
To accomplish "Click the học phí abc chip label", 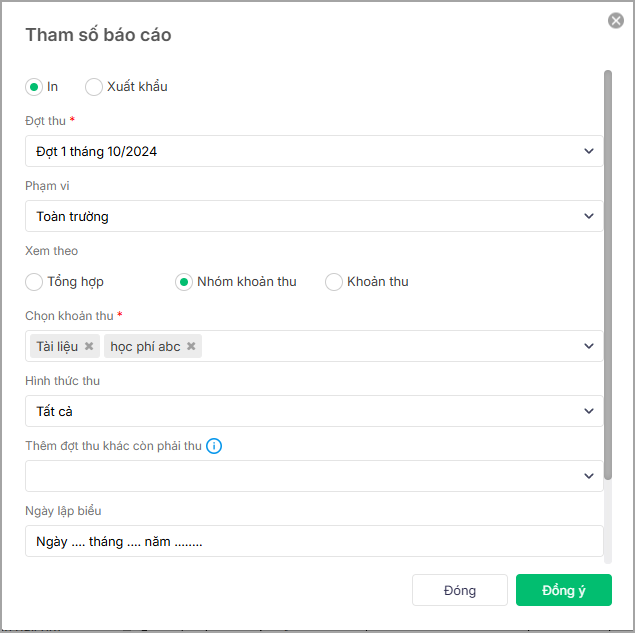I will (146, 346).
